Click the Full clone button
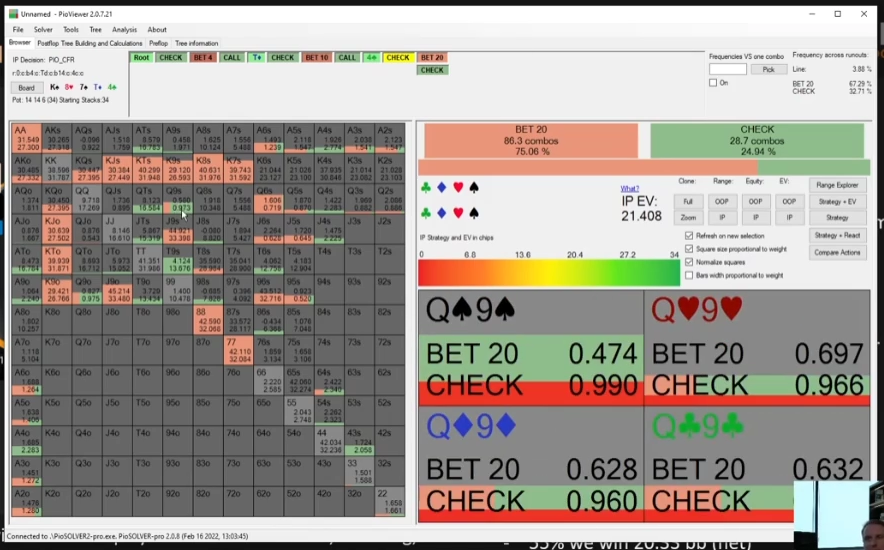884x550 pixels. [688, 201]
